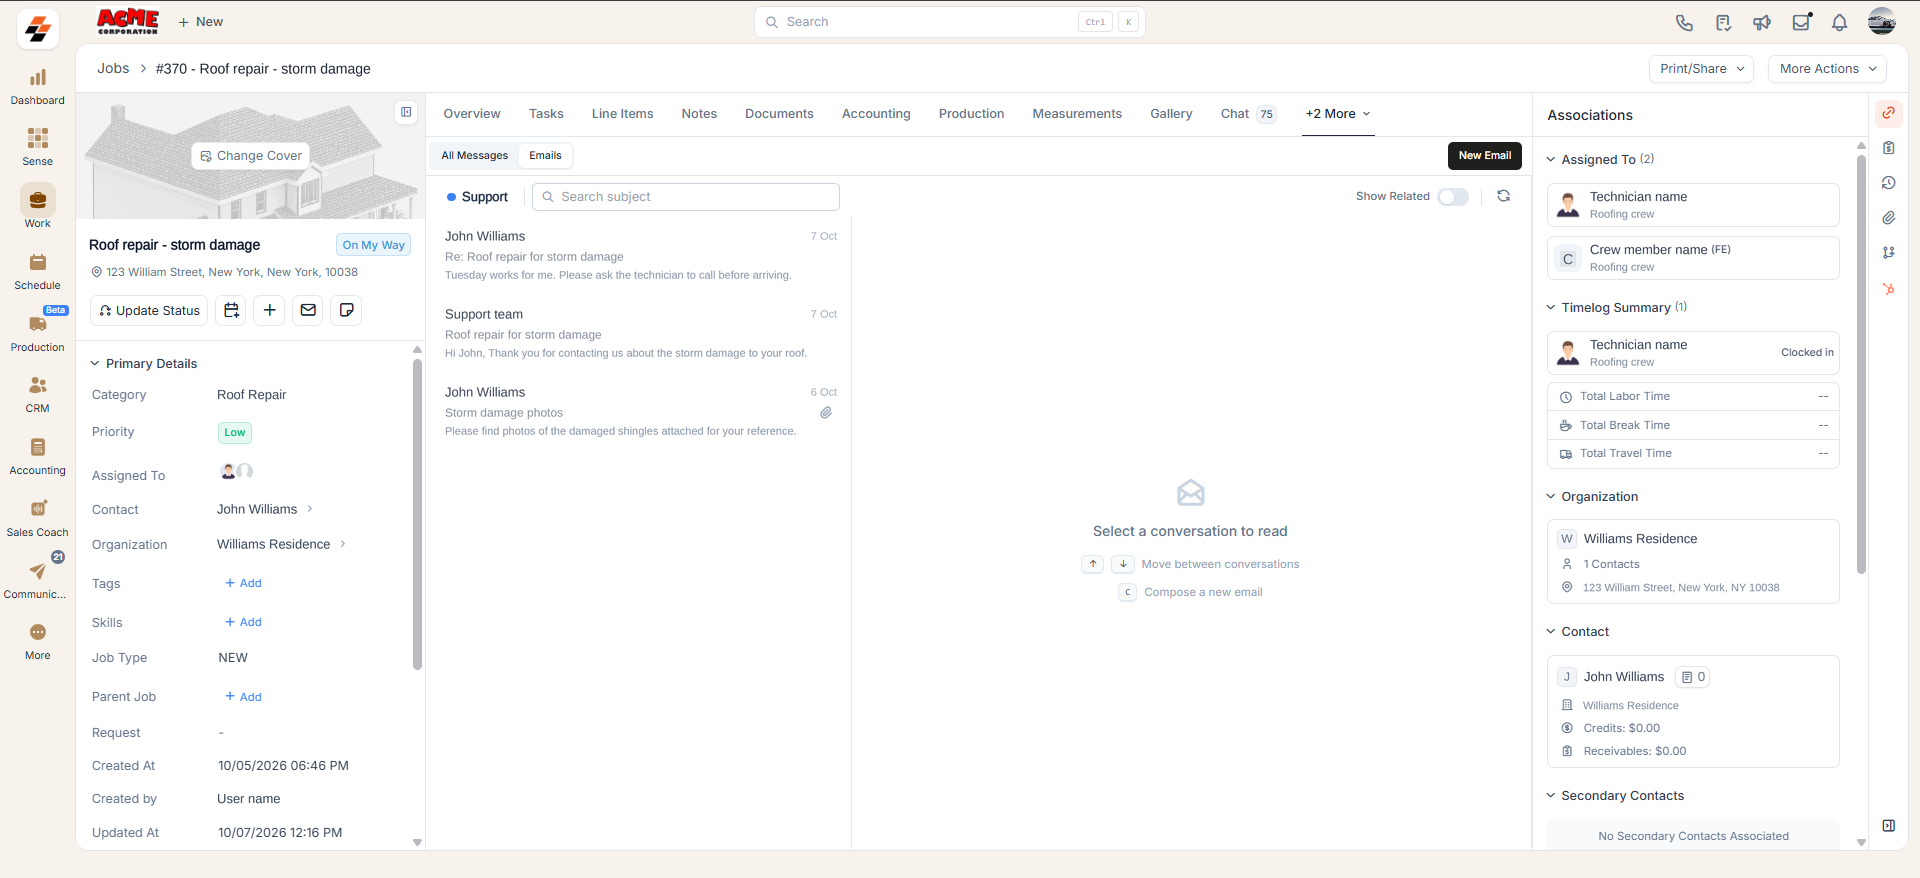1920x878 pixels.
Task: Collapse the Organization associations section
Action: (1551, 497)
